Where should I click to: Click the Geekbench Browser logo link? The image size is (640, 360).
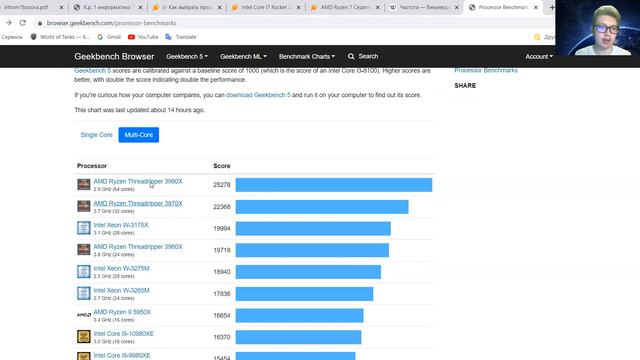pos(114,56)
